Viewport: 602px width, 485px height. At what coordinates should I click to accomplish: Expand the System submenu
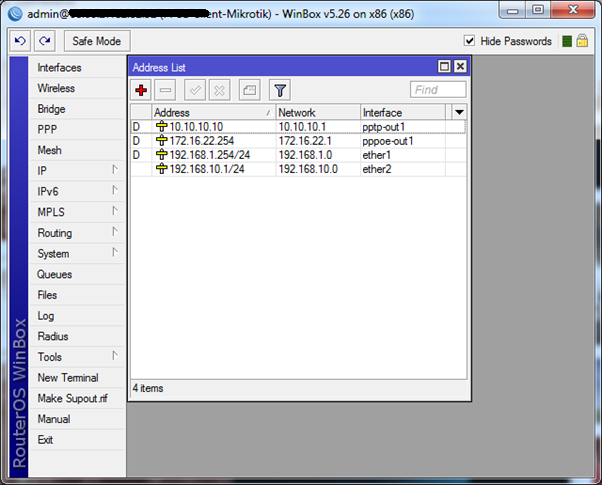(x=115, y=252)
